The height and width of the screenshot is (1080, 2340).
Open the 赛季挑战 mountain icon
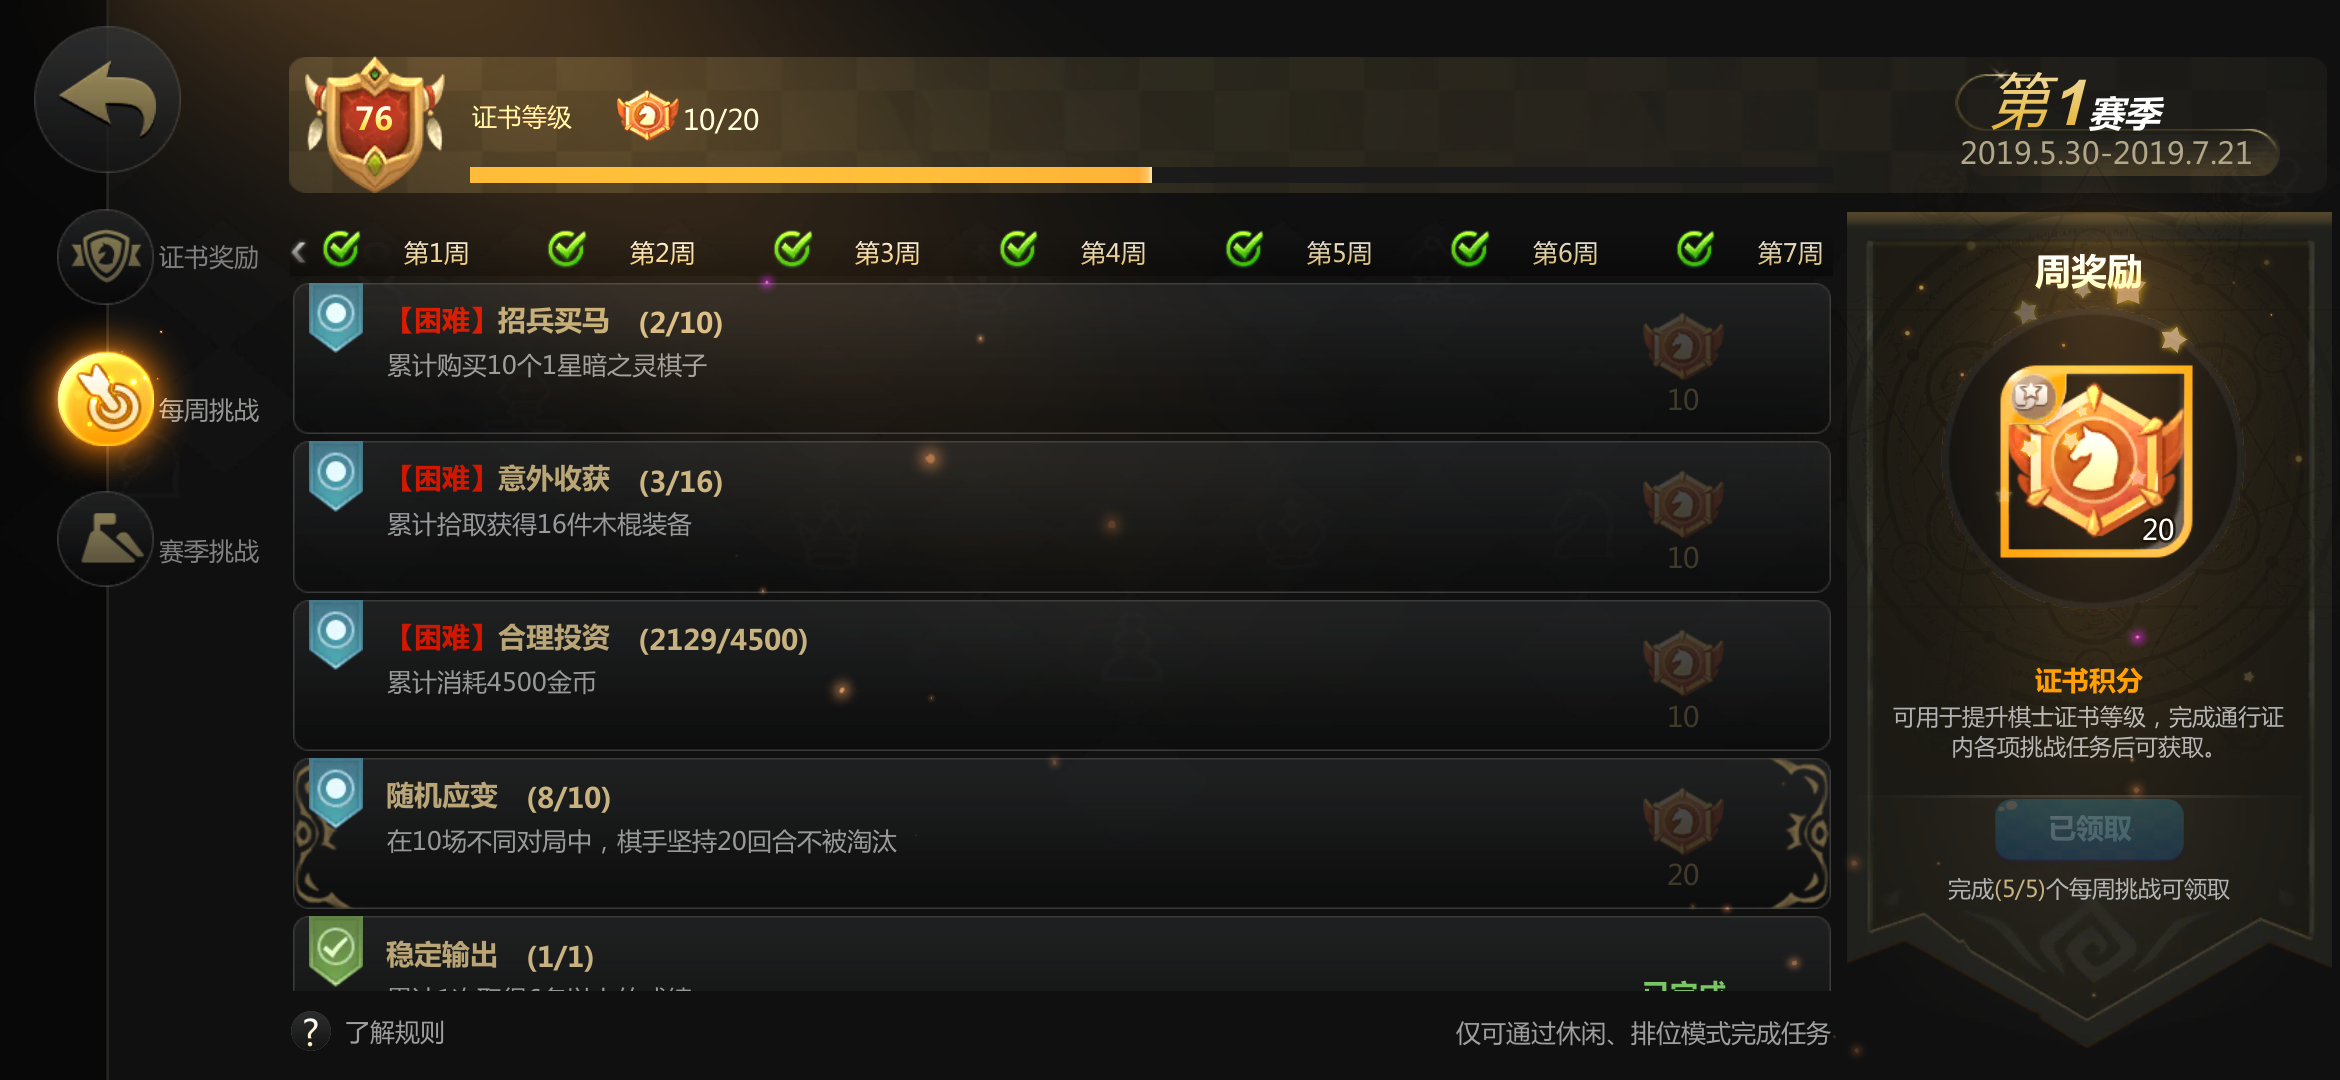105,540
